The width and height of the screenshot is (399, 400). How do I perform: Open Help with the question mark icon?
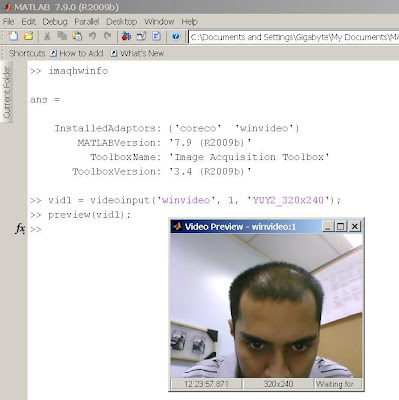click(x=176, y=36)
